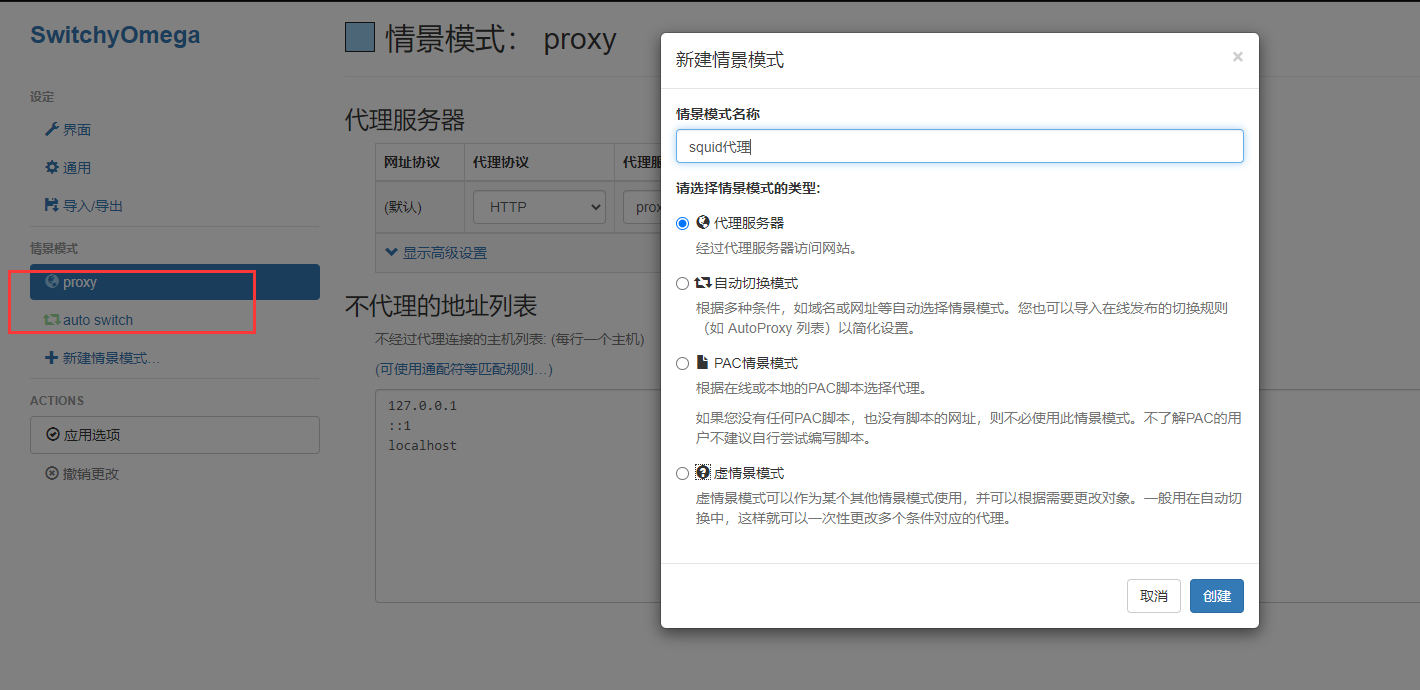Click the profile name input containing squid代理
The height and width of the screenshot is (690, 1420).
pyautogui.click(x=960, y=146)
